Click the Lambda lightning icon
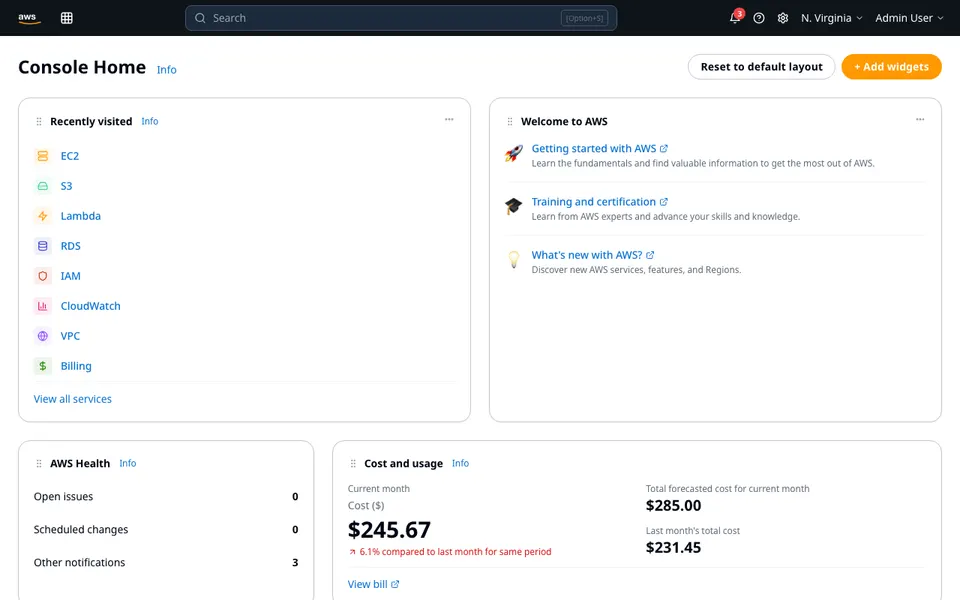 (x=42, y=216)
